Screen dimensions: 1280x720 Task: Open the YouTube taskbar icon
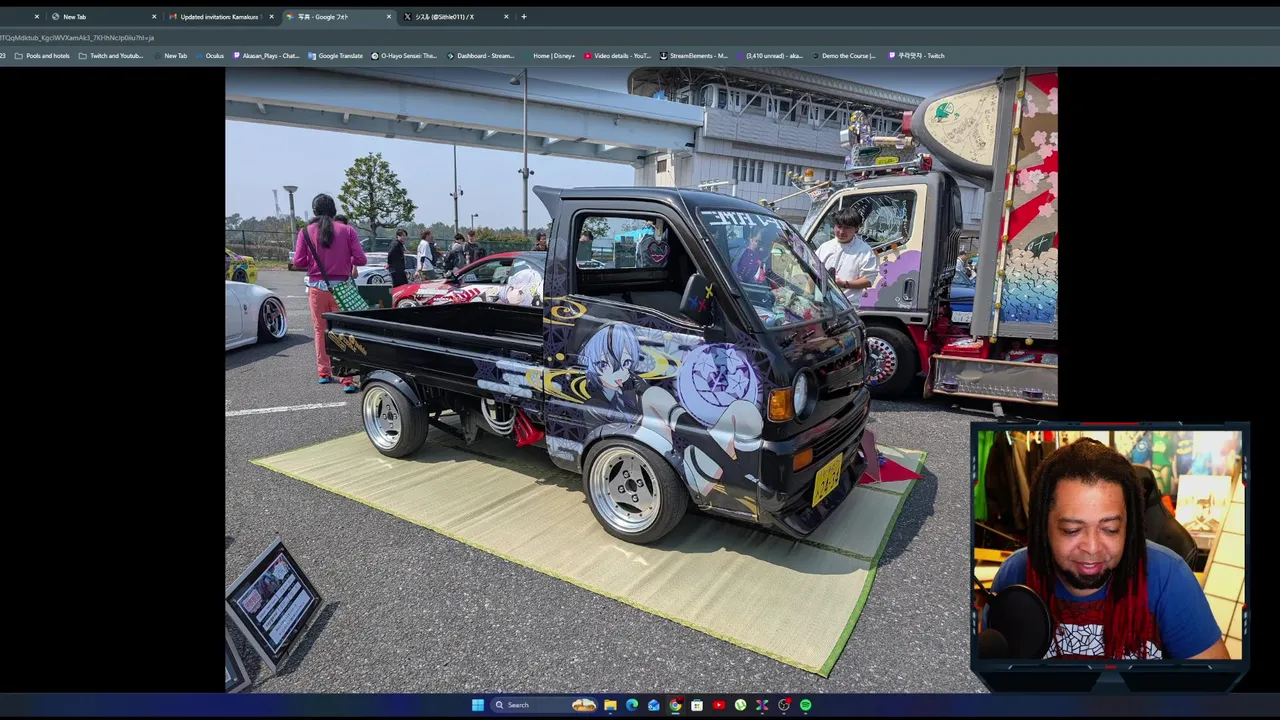click(718, 705)
